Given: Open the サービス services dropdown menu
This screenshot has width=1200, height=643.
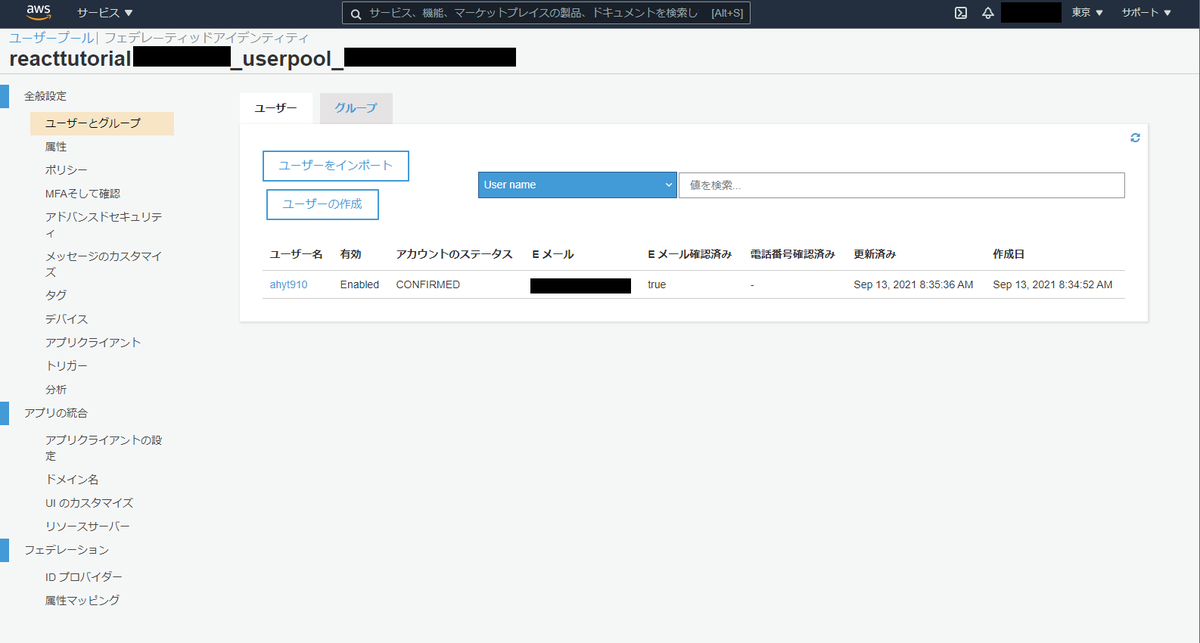Looking at the screenshot, I should [105, 13].
